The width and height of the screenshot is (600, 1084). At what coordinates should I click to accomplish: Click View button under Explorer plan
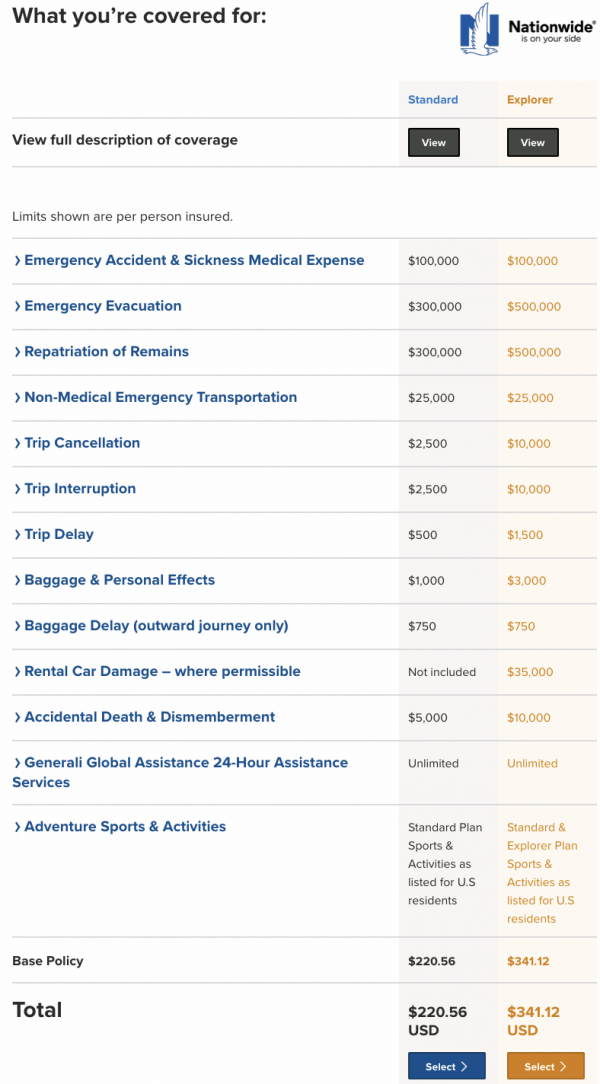[x=532, y=143]
